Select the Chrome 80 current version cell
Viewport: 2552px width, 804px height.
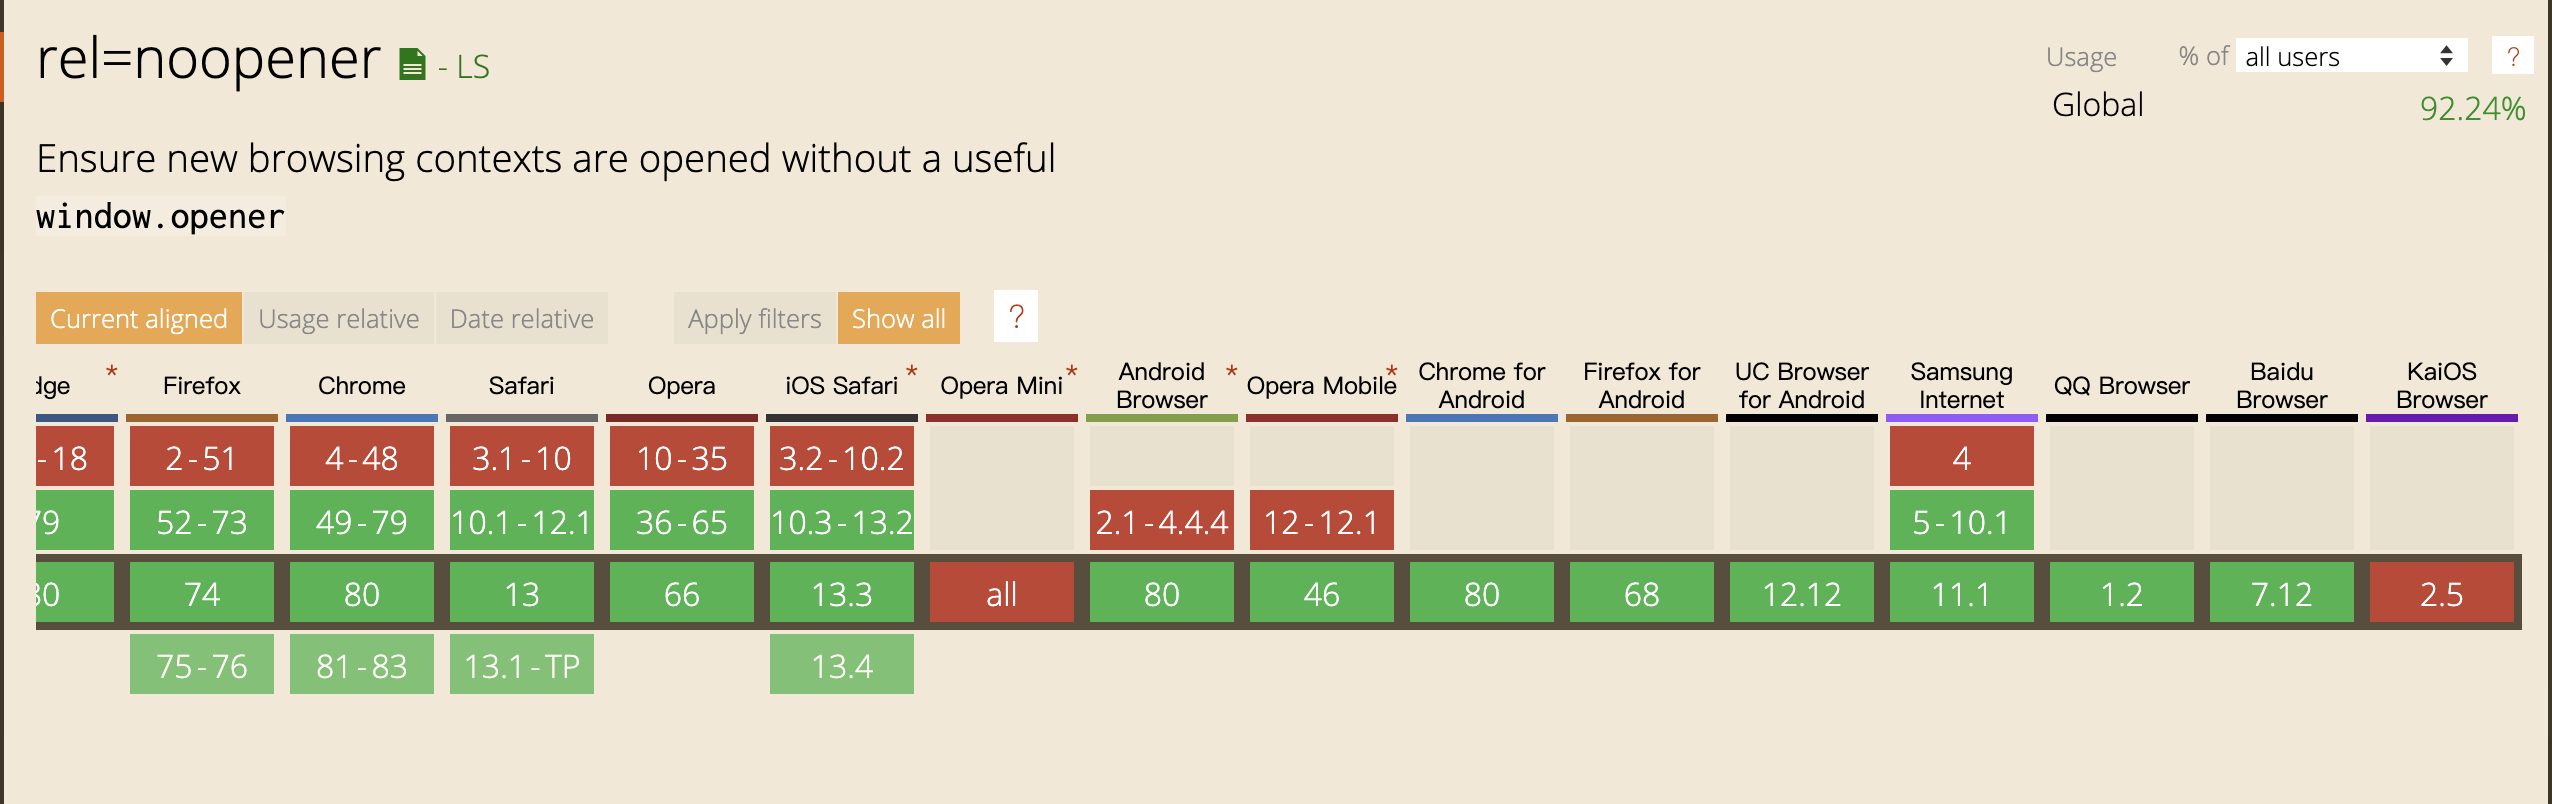(362, 594)
